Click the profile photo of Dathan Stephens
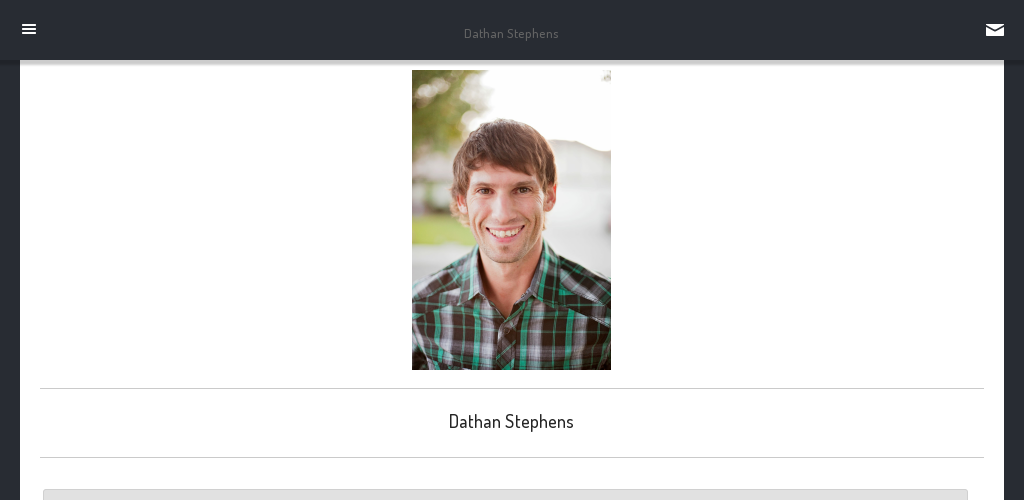The height and width of the screenshot is (500, 1024). coord(511,220)
